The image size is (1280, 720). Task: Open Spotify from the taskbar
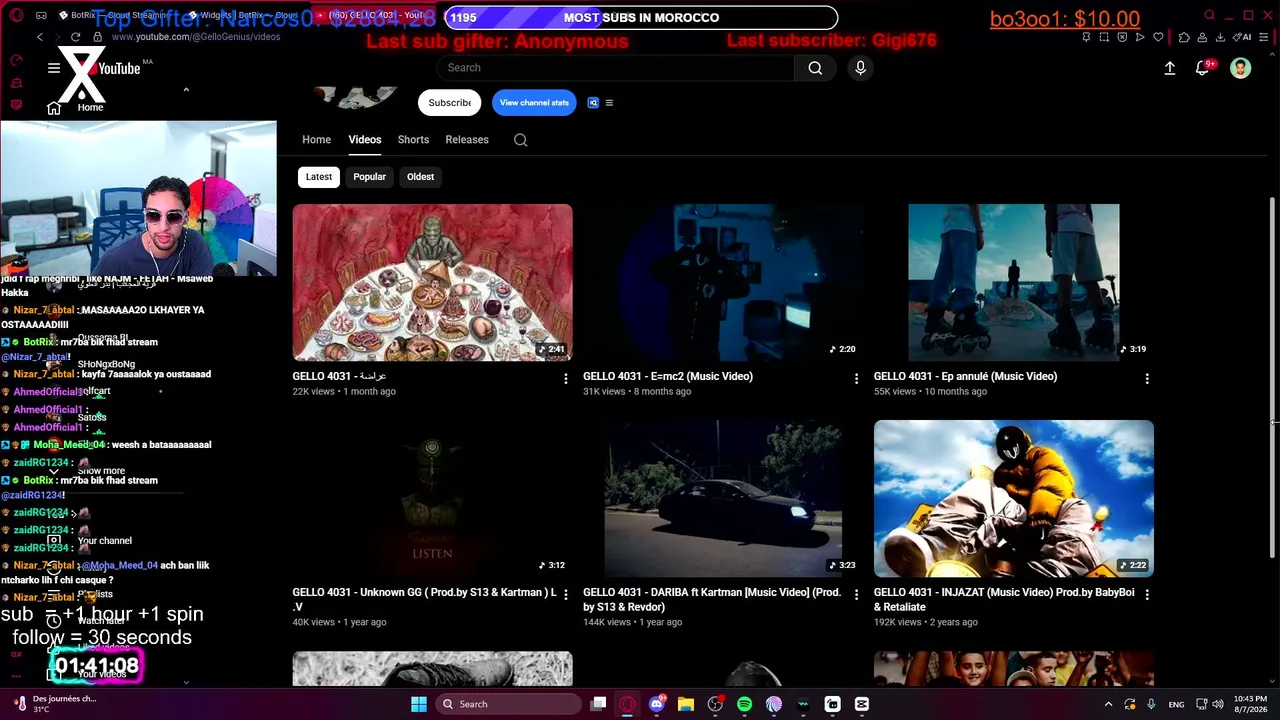(x=744, y=704)
